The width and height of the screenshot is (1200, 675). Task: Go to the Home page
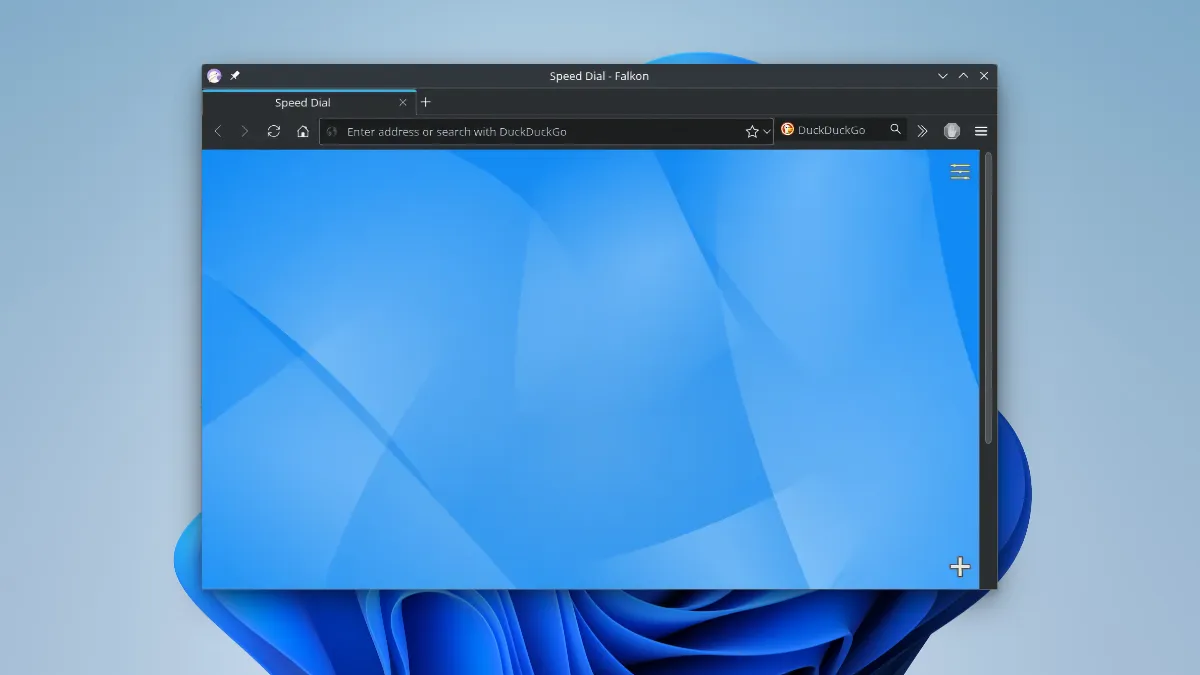(x=303, y=131)
